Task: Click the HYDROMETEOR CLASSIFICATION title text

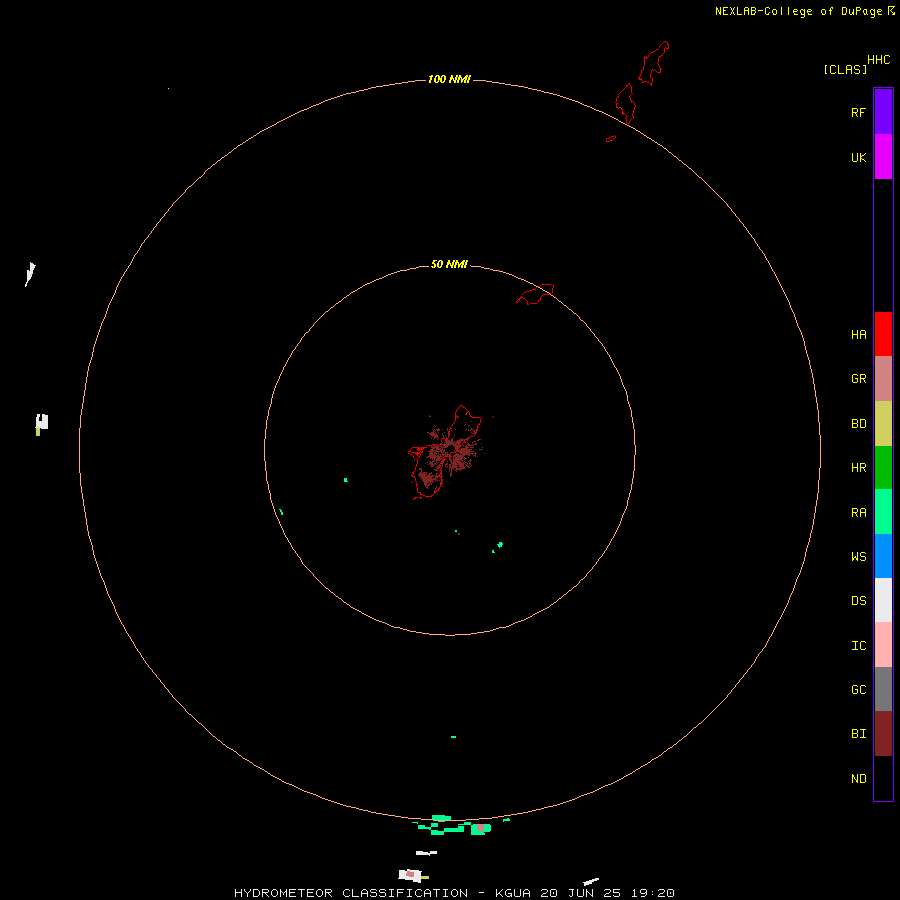Action: pyautogui.click(x=351, y=893)
